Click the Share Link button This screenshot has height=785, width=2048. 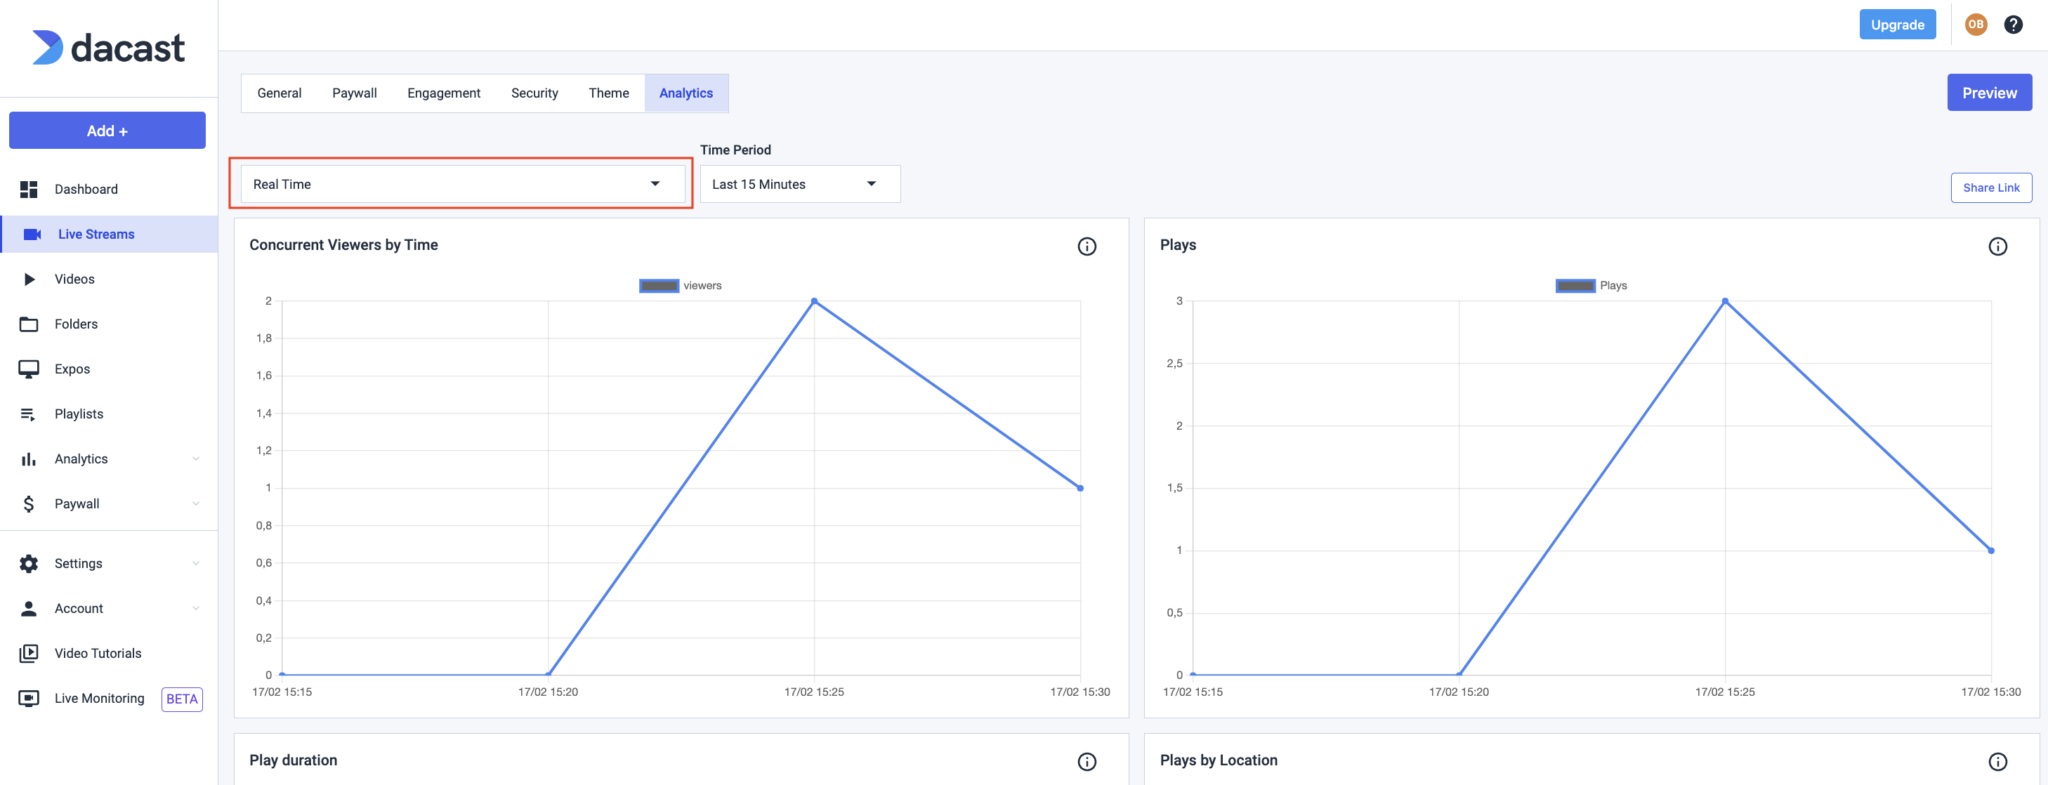[1990, 188]
